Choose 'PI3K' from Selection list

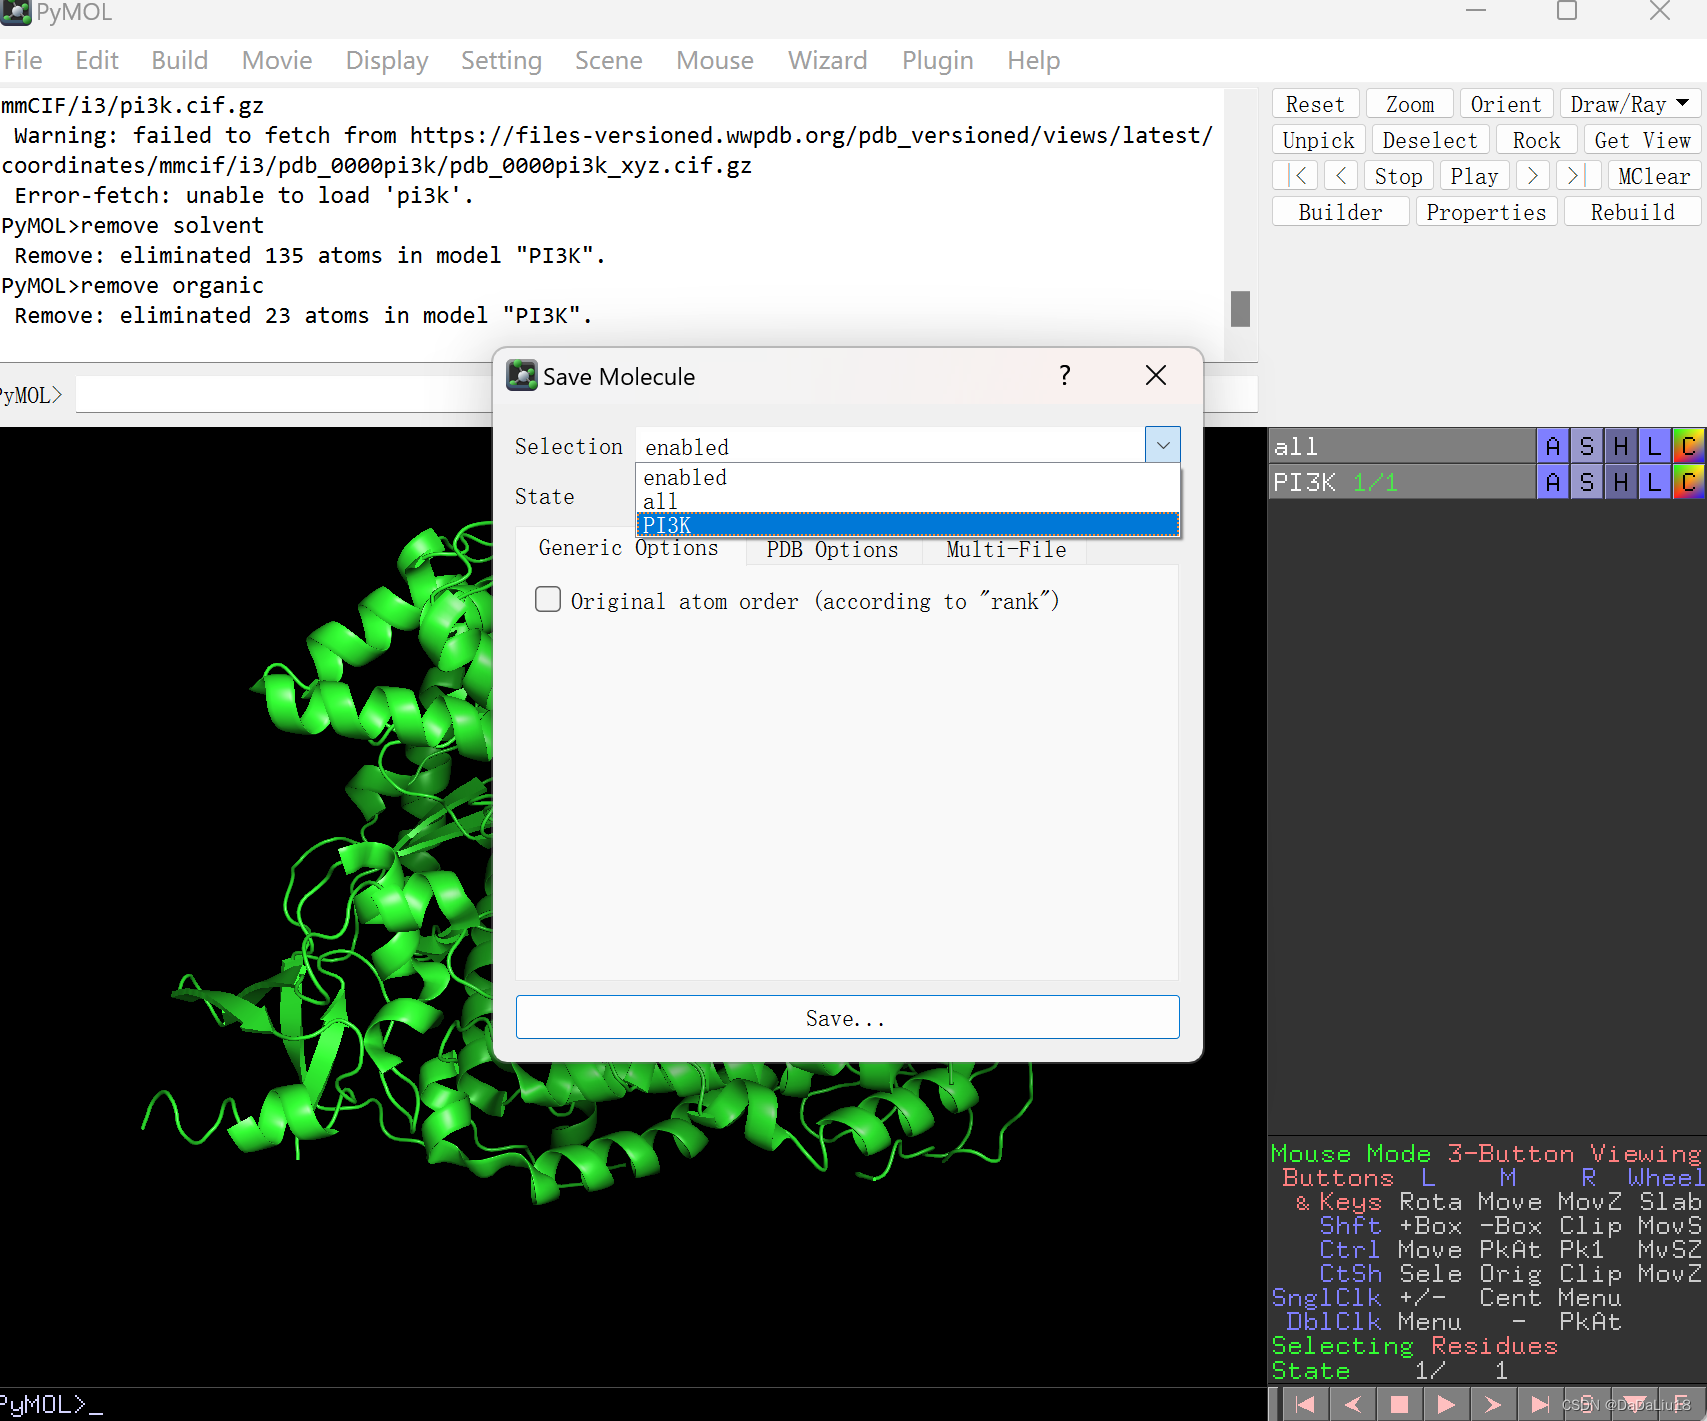pyautogui.click(x=908, y=525)
